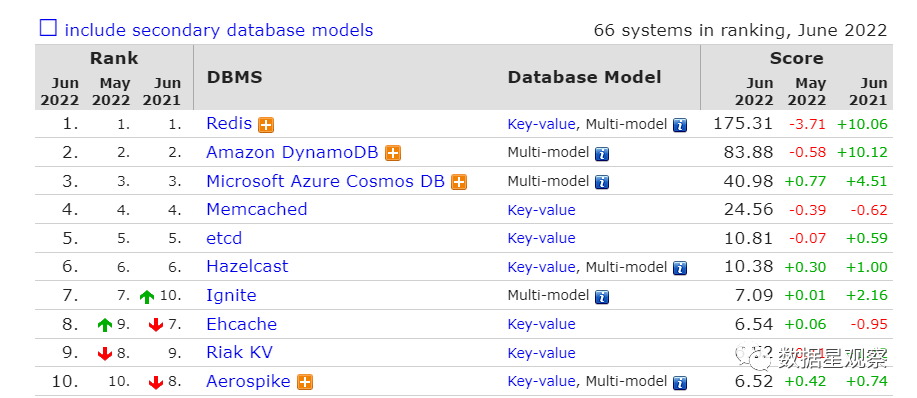This screenshot has width=917, height=398.
Task: Click Key-value link in the Aerospike row
Action: click(542, 382)
